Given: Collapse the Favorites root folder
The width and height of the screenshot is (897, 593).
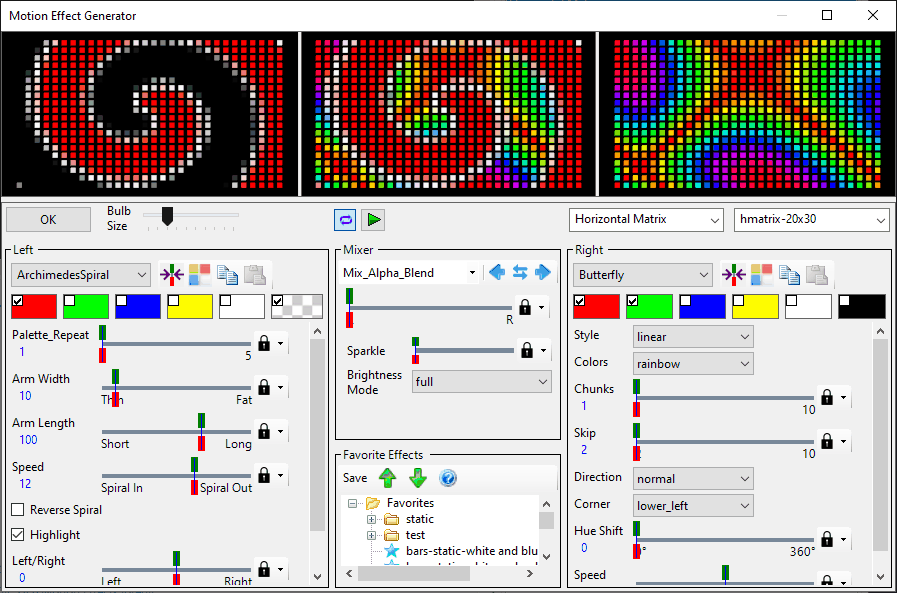Looking at the screenshot, I should point(352,503).
